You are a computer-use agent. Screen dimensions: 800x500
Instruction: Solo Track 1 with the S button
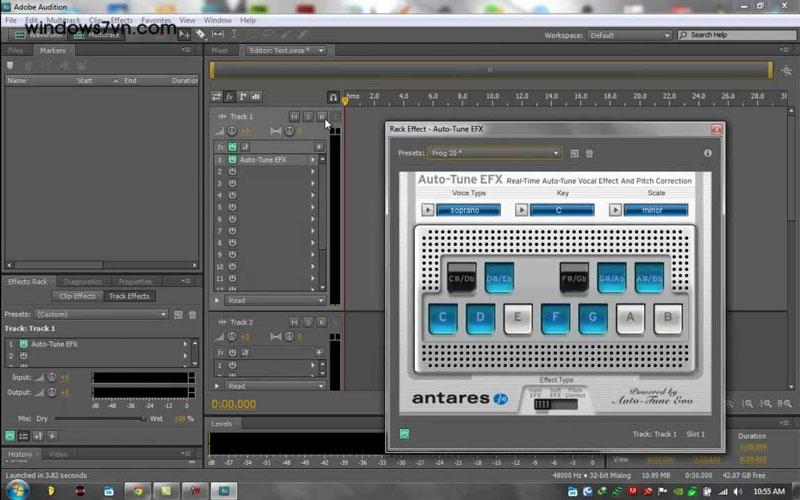[x=308, y=117]
